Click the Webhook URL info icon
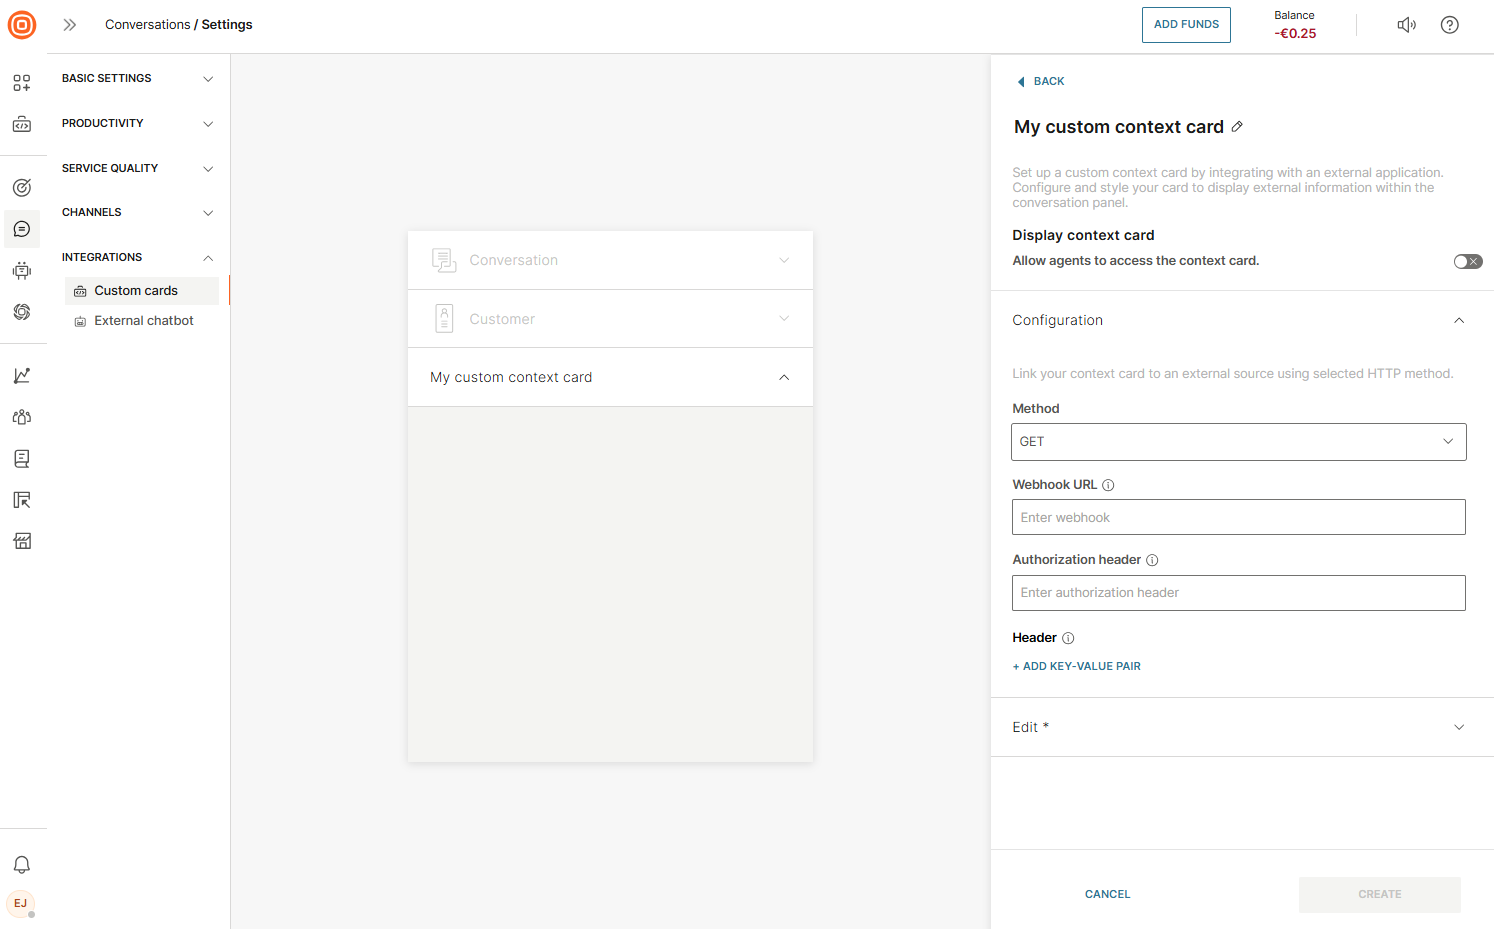The image size is (1494, 929). tap(1108, 485)
